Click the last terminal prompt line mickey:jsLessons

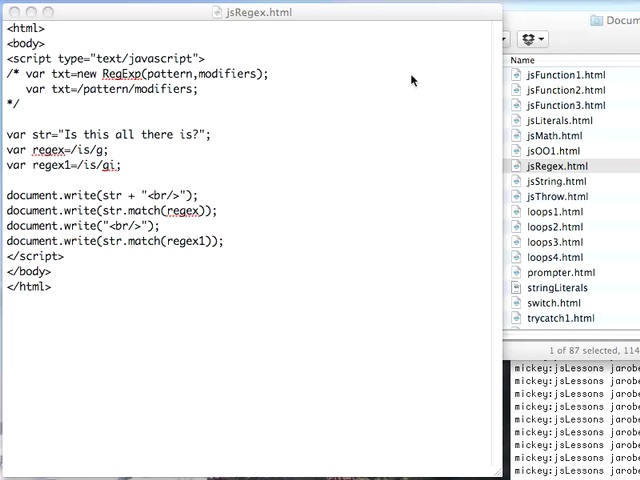pyautogui.click(x=577, y=471)
